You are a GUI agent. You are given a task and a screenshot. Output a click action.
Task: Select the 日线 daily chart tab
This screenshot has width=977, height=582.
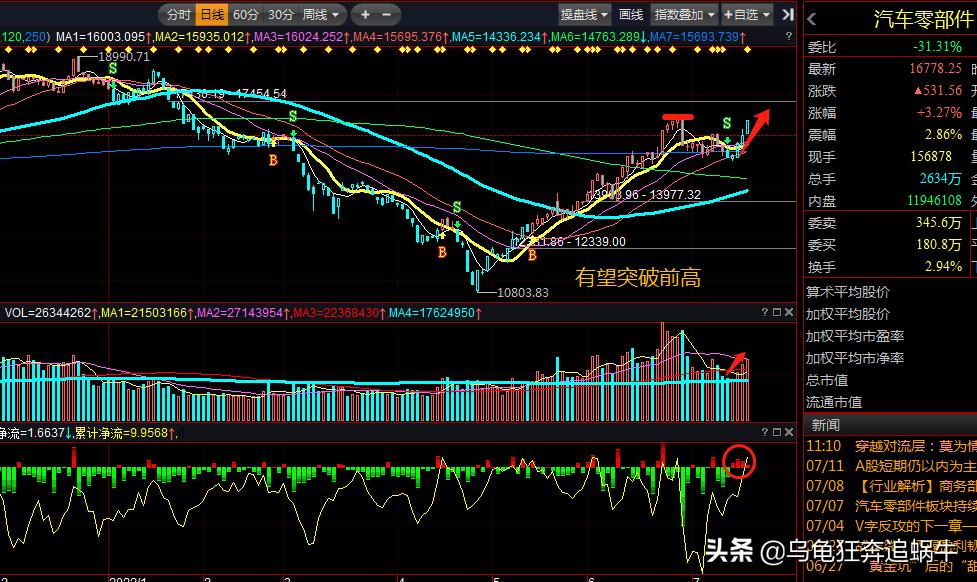212,14
